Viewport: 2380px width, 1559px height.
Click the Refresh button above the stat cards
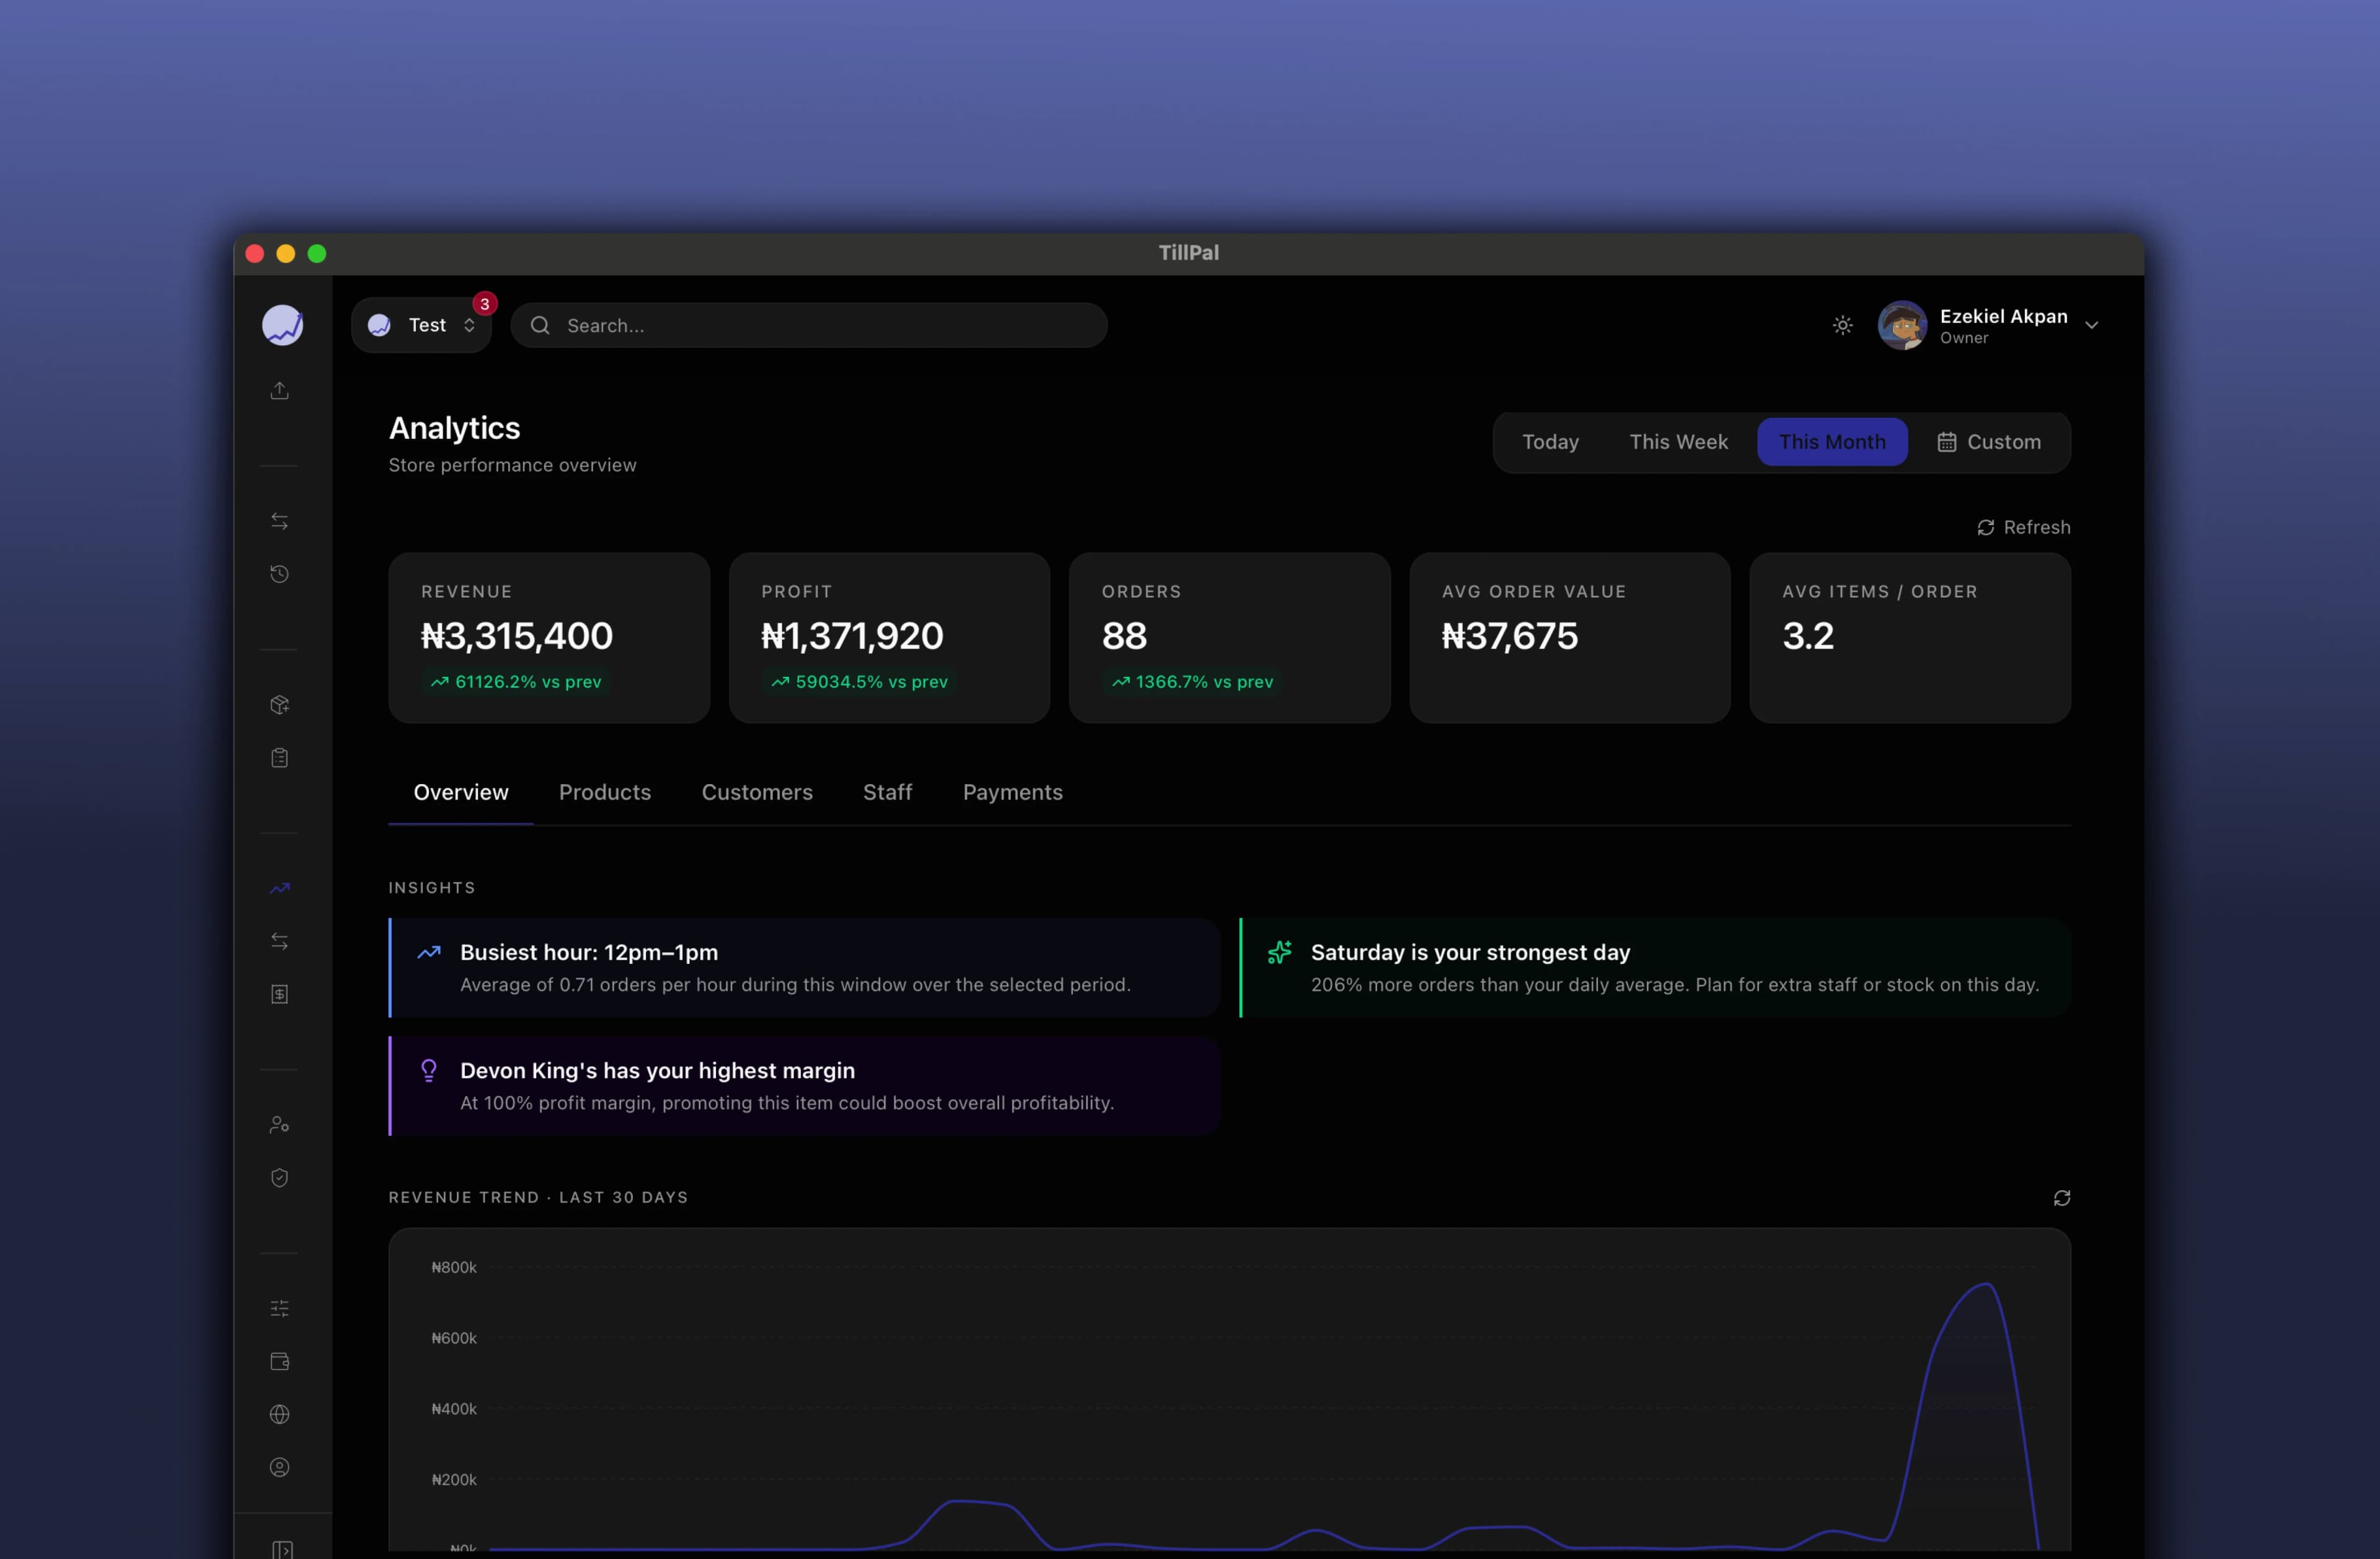[2023, 527]
